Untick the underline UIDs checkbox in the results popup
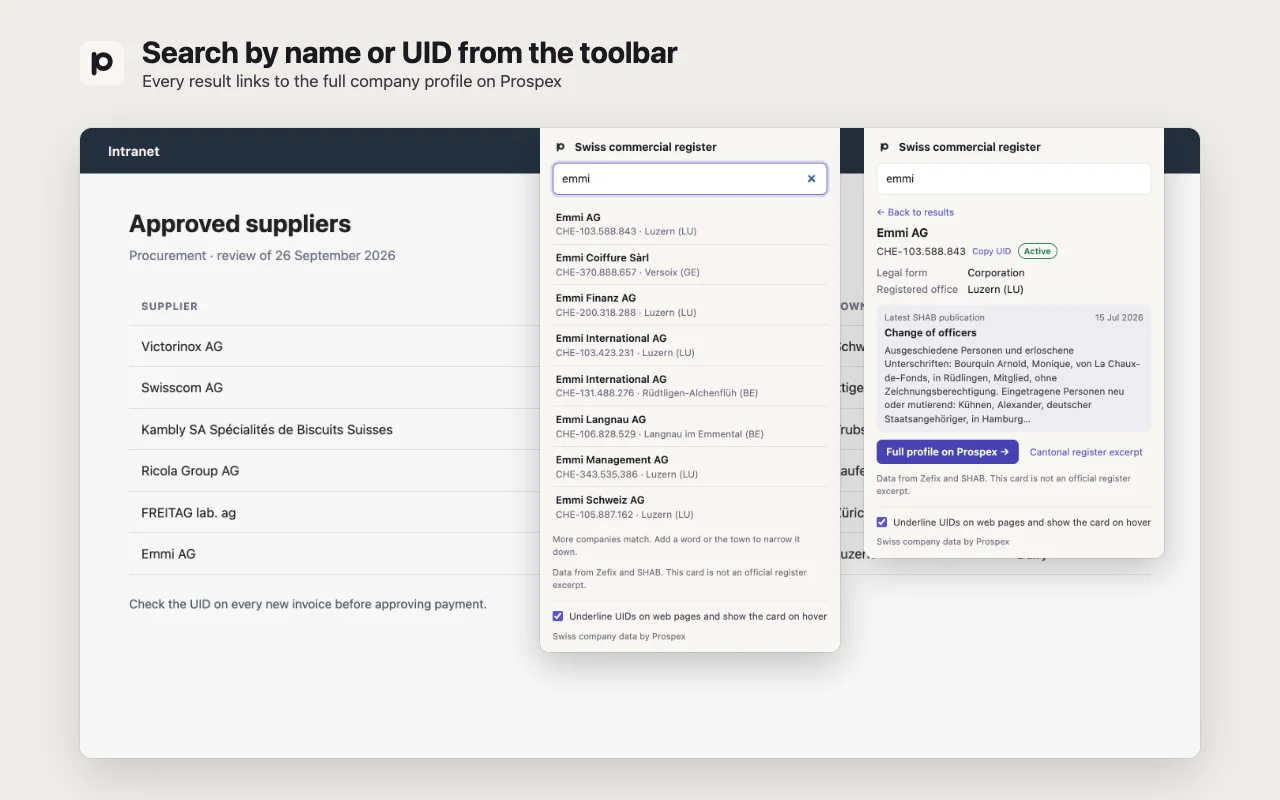The width and height of the screenshot is (1280, 800). coord(558,616)
